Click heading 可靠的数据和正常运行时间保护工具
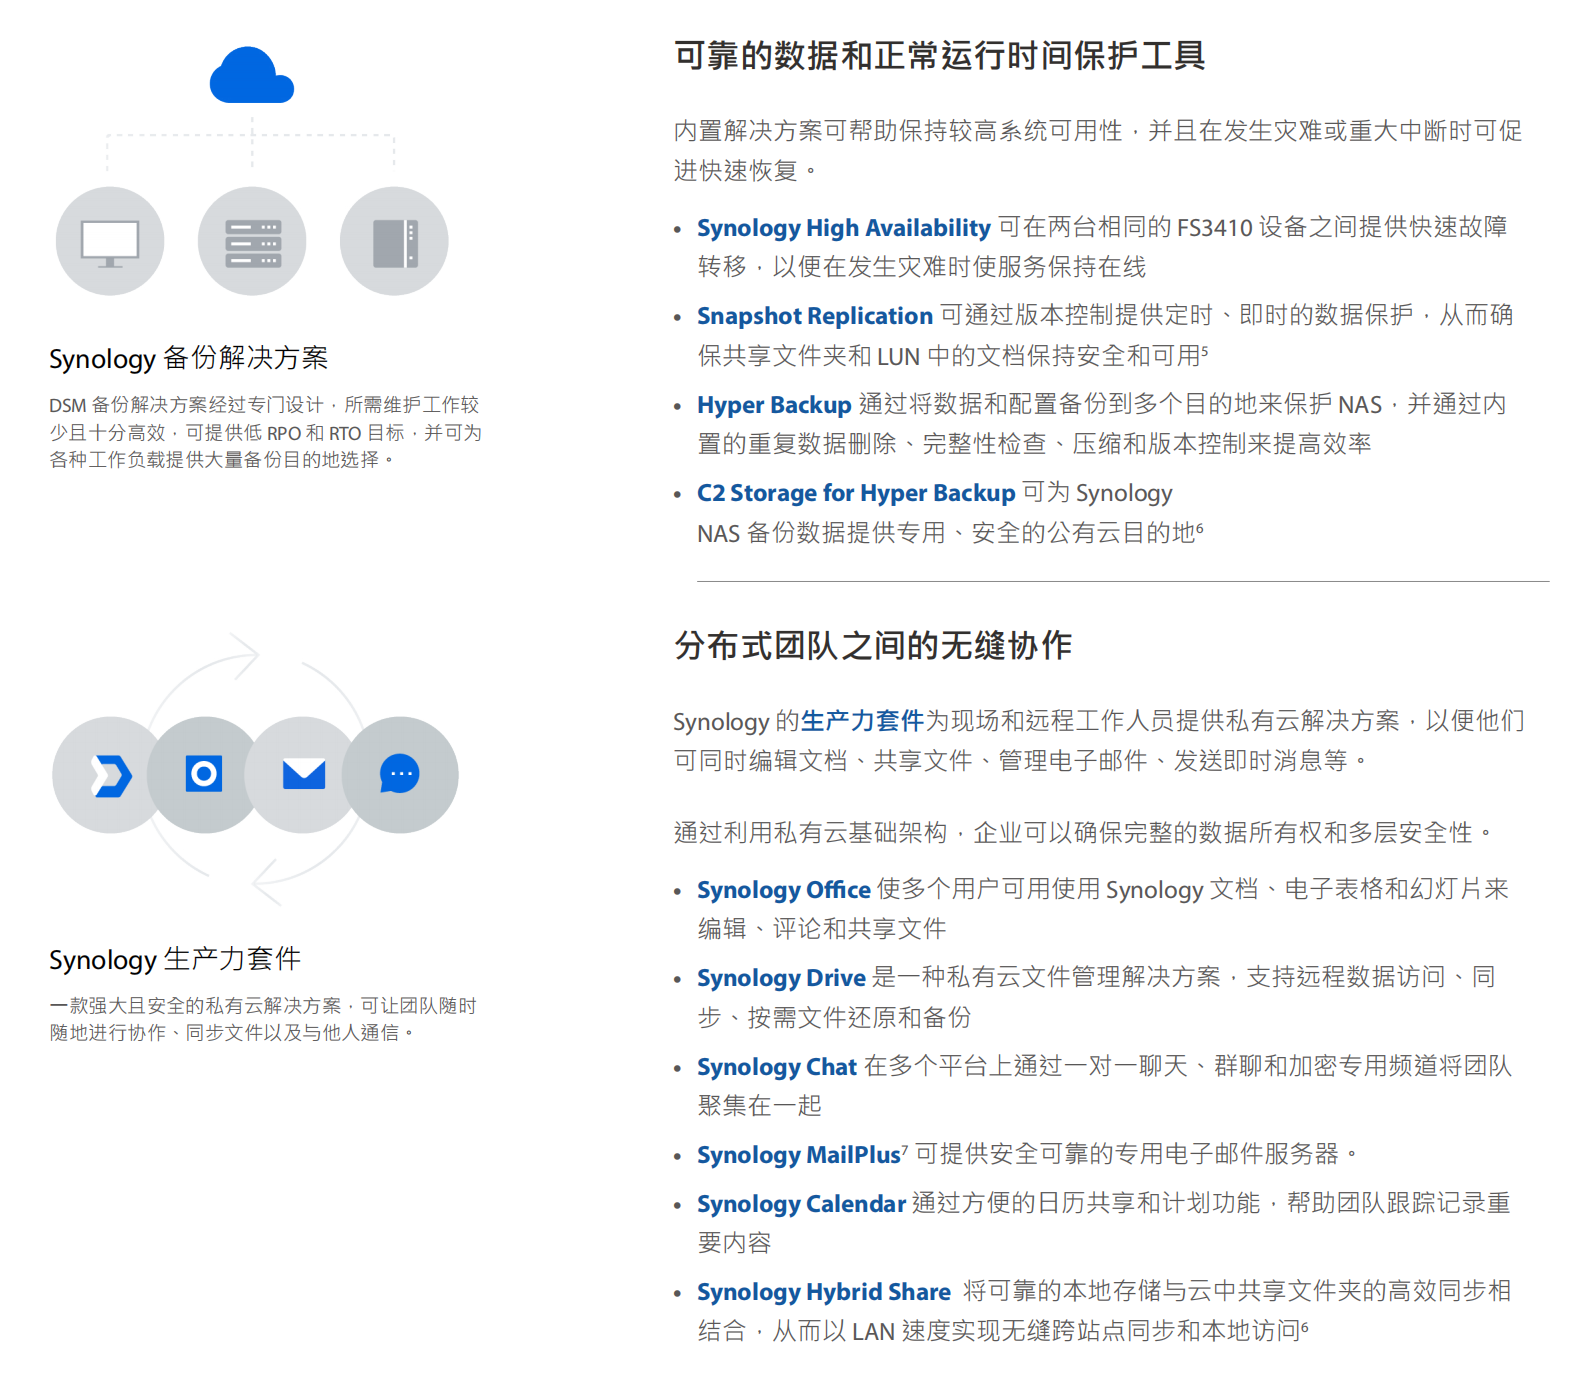 939,56
